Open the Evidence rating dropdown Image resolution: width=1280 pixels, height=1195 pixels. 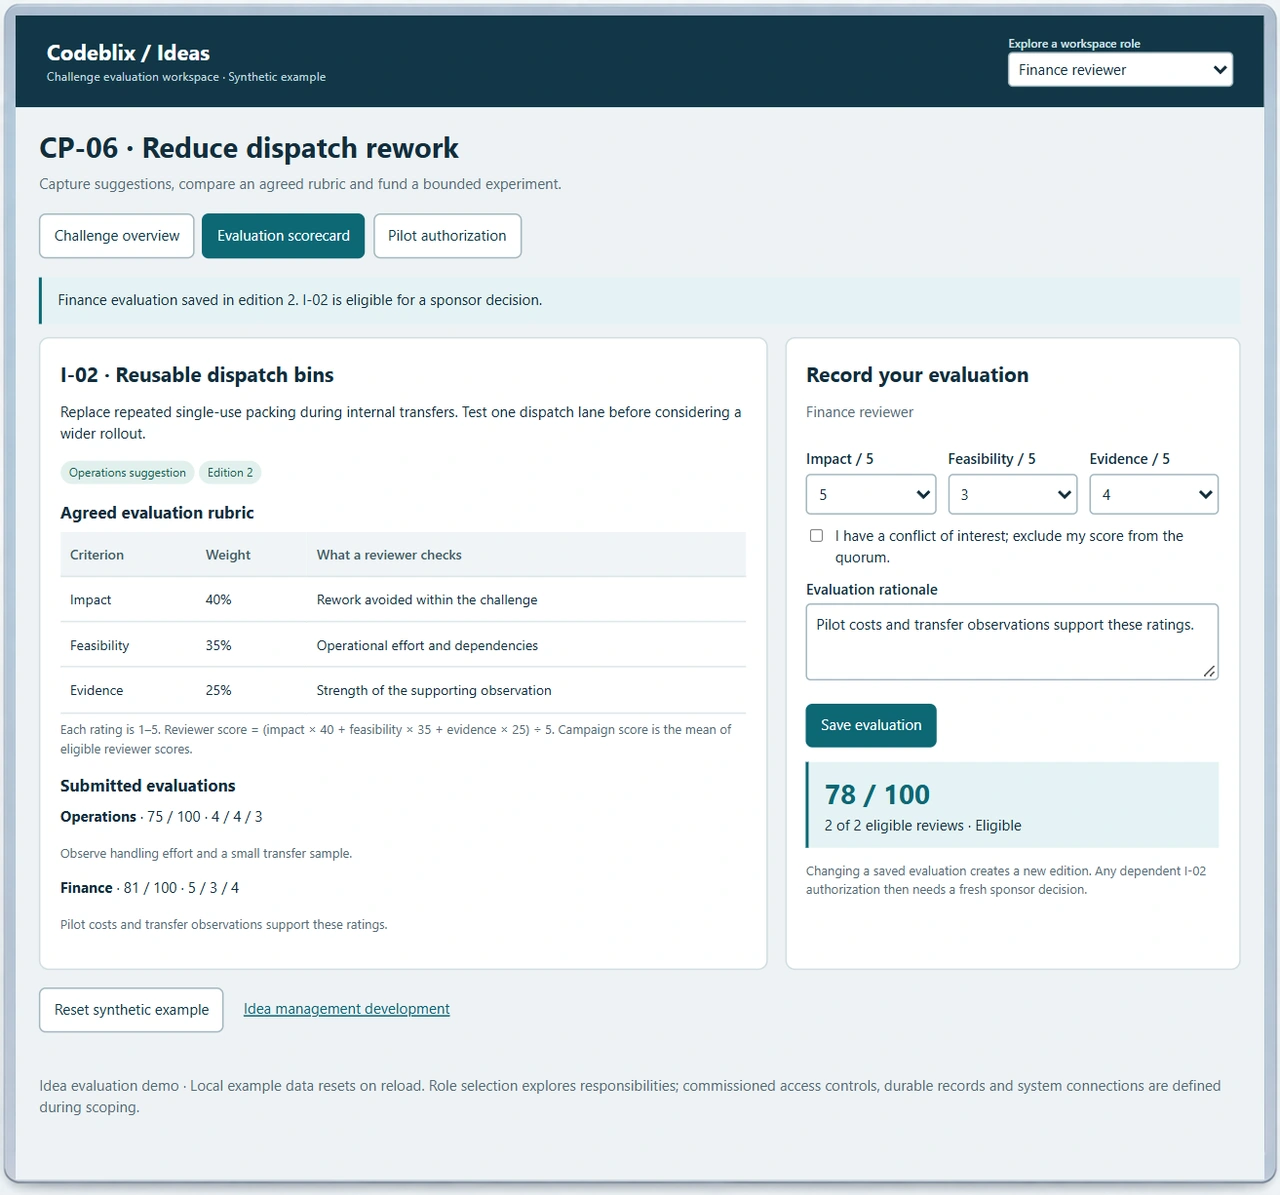coord(1154,494)
